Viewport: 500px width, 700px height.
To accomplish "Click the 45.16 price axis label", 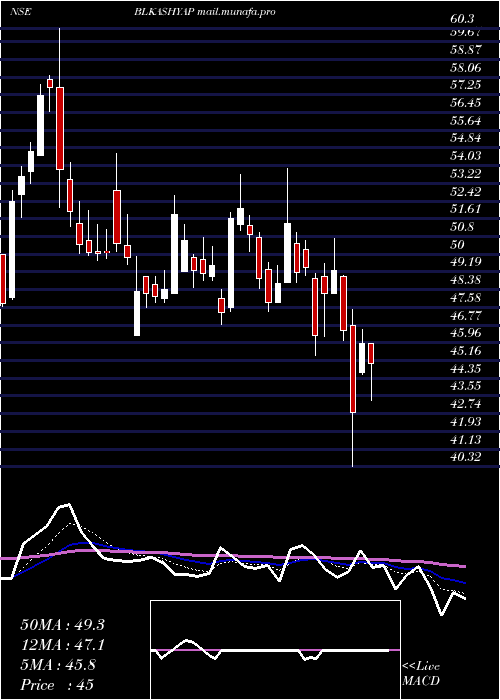I will [x=466, y=350].
